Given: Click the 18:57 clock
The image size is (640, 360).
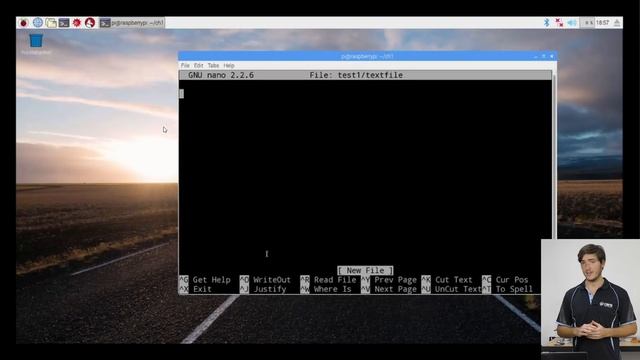Looking at the screenshot, I should click(602, 23).
